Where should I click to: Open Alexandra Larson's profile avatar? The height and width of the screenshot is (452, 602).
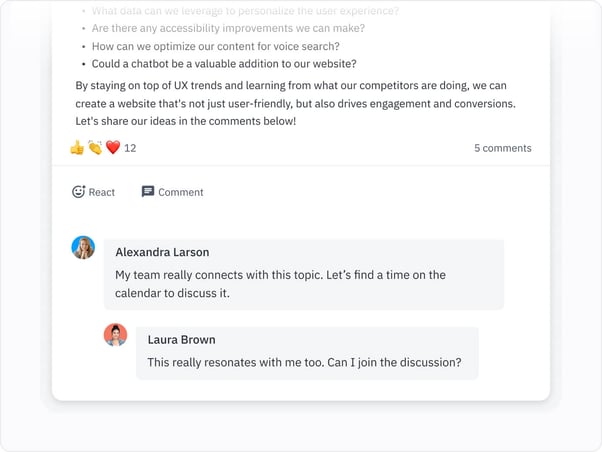coord(83,247)
